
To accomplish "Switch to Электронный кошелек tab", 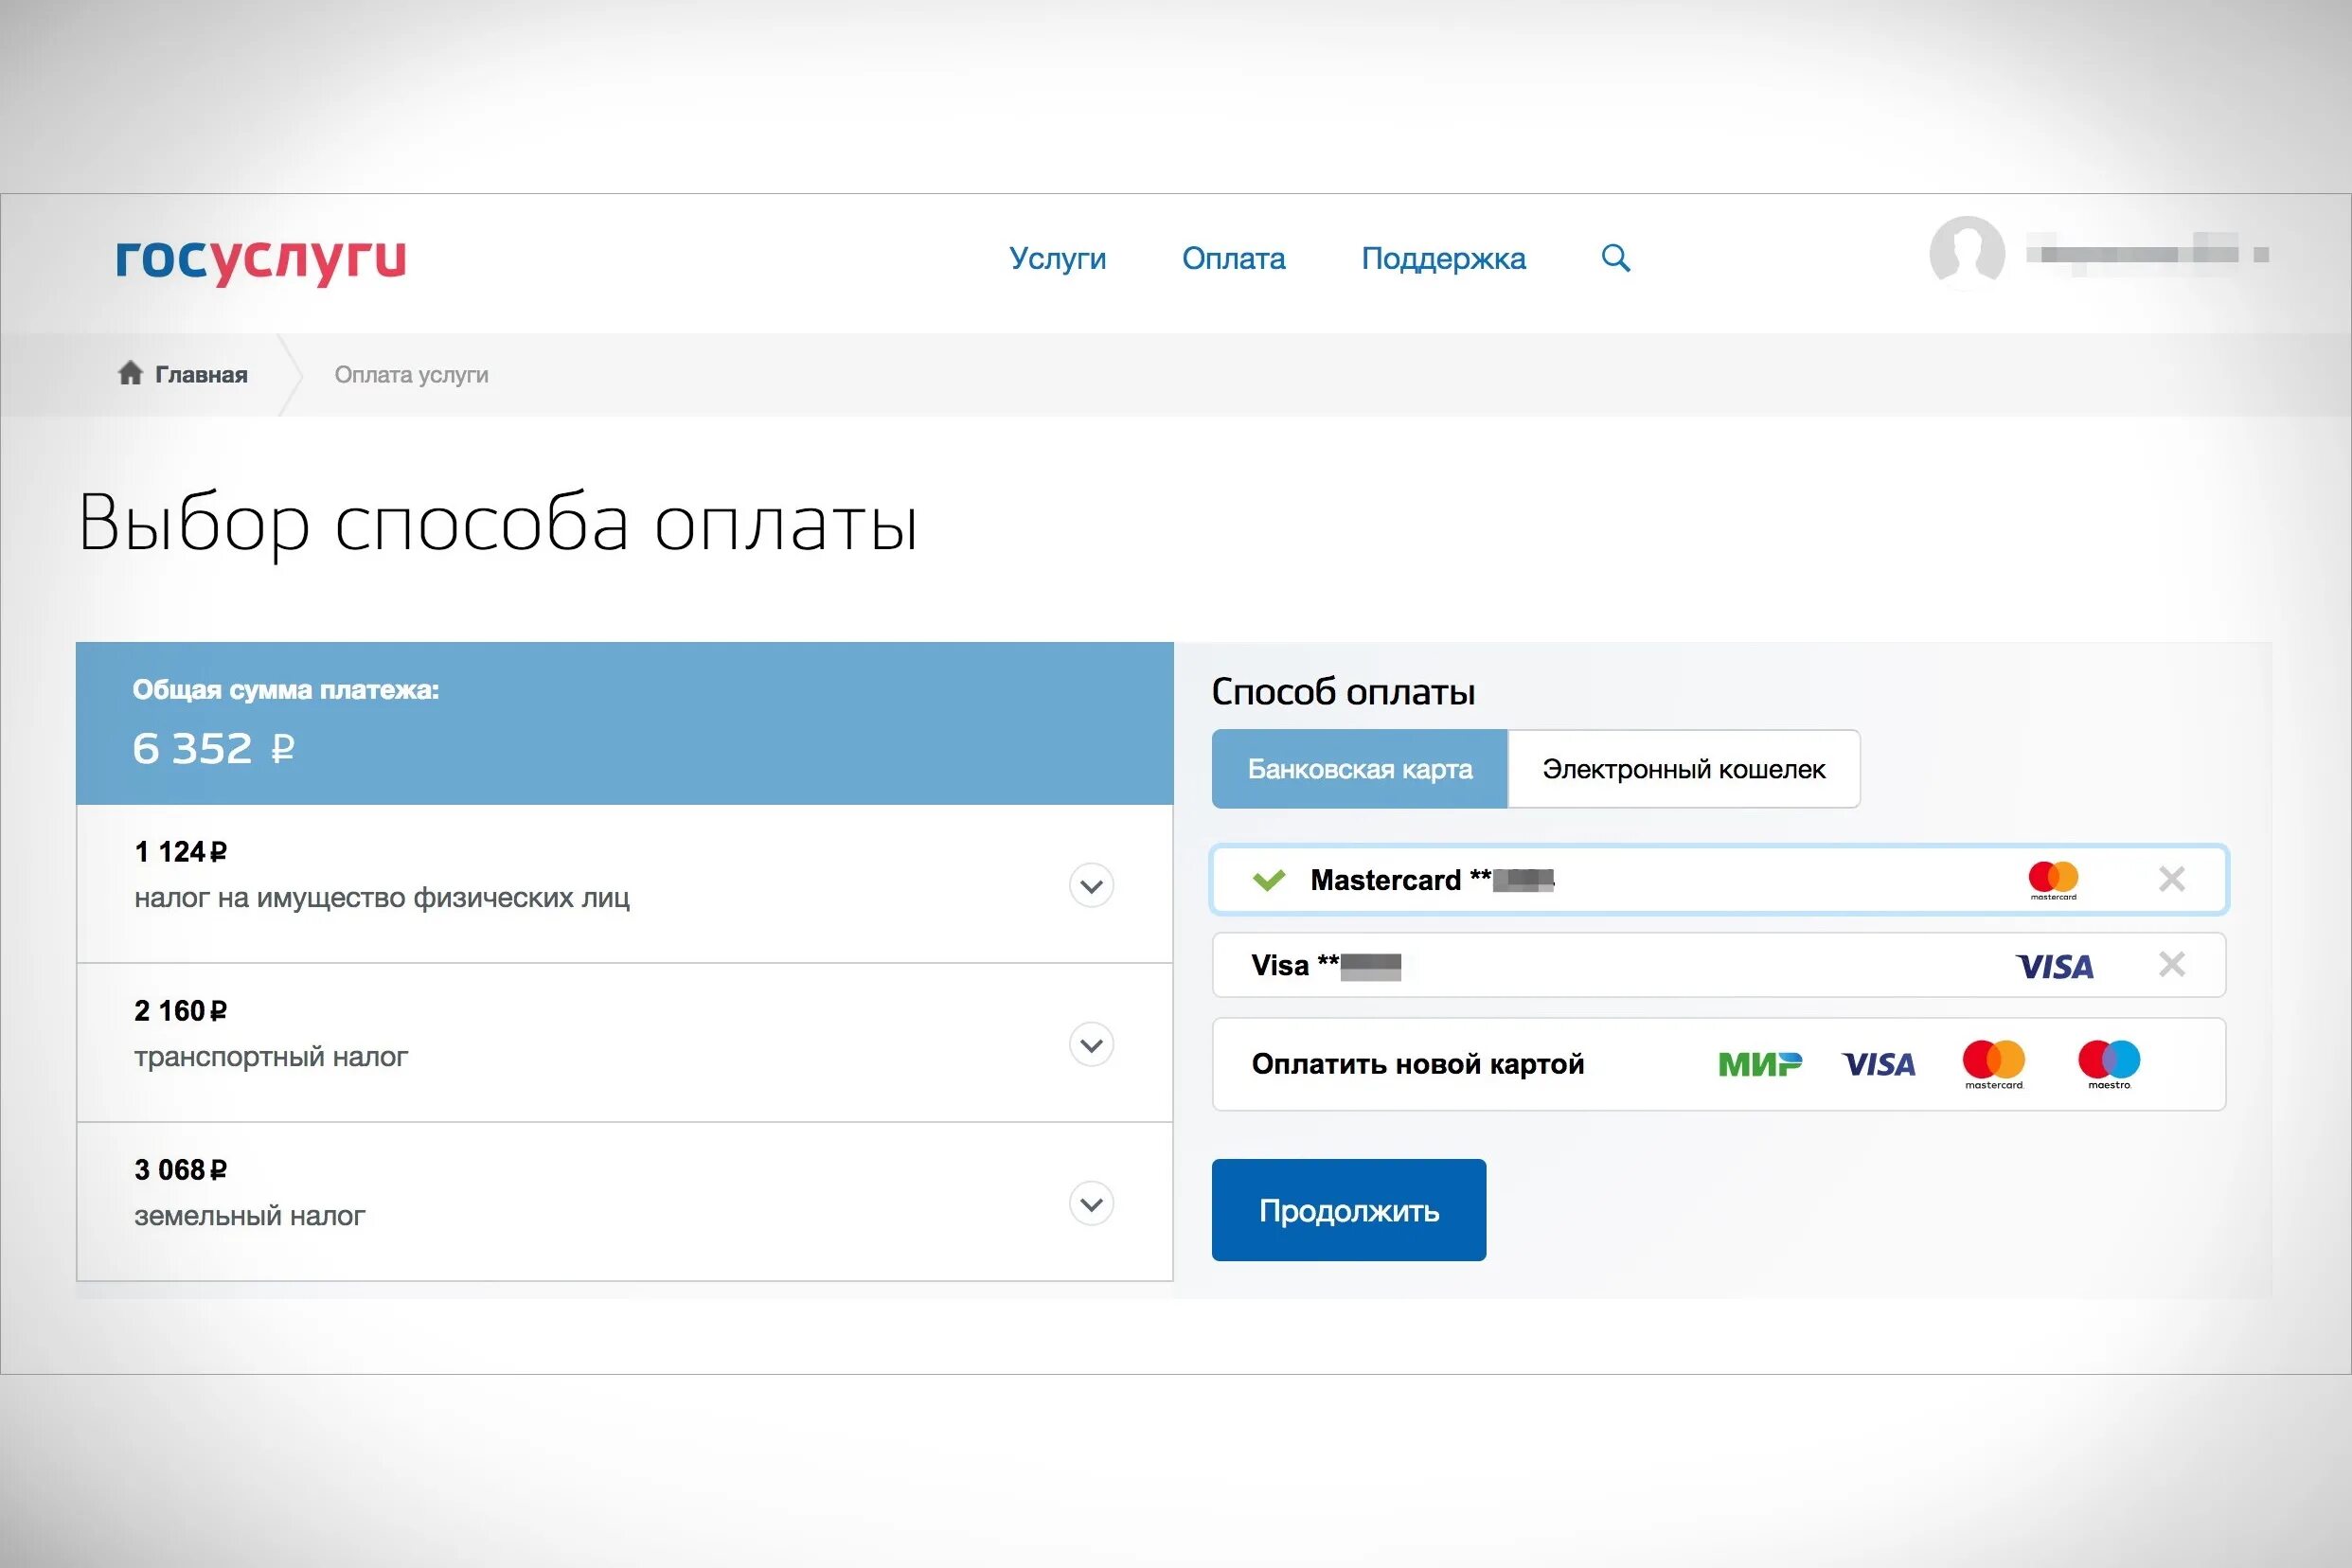I will point(1683,768).
